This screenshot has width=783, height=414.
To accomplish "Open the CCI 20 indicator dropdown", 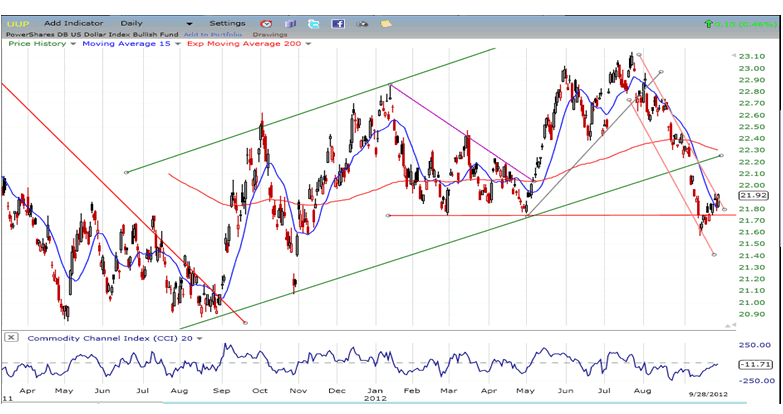I will [x=200, y=338].
